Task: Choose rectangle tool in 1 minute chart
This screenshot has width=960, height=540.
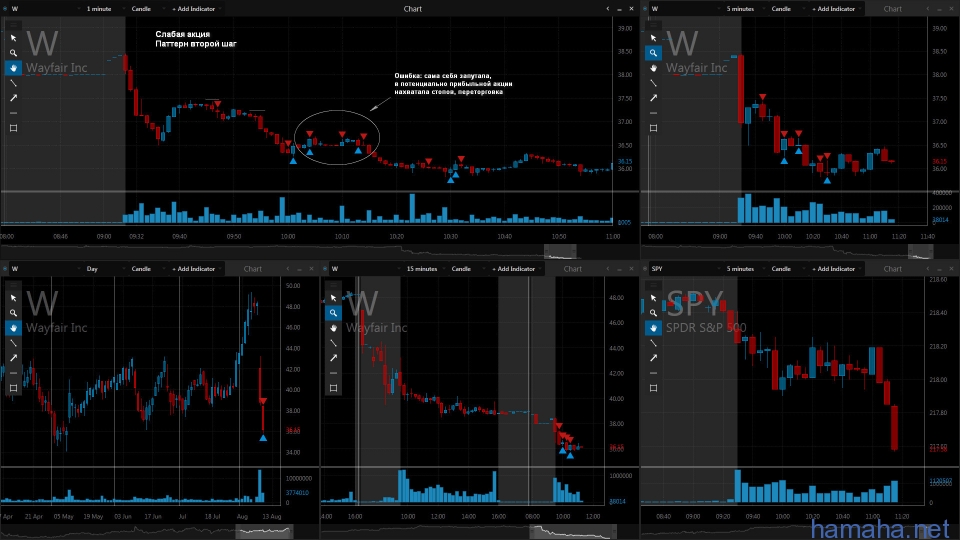Action: (13, 128)
